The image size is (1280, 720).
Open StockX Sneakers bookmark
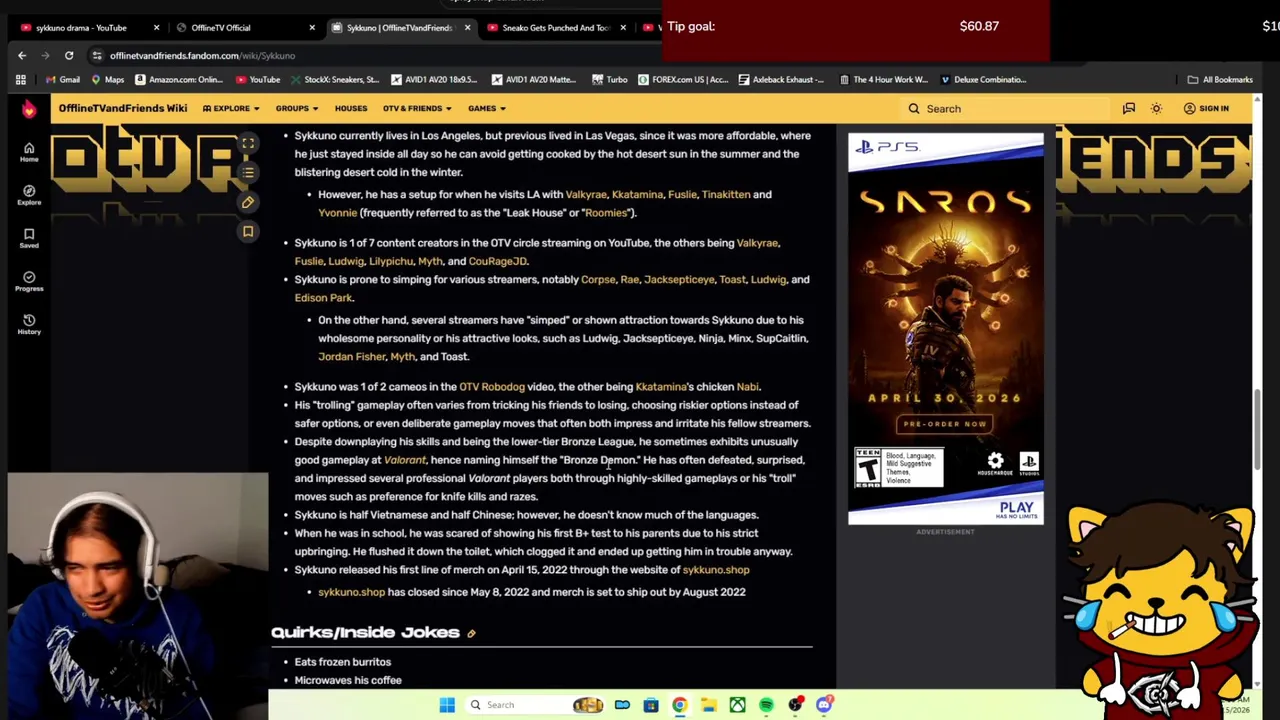pyautogui.click(x=335, y=80)
